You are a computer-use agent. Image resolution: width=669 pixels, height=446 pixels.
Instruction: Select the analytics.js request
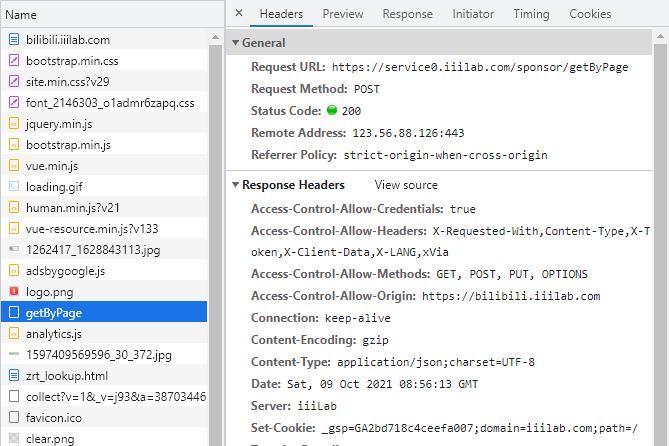[104, 333]
